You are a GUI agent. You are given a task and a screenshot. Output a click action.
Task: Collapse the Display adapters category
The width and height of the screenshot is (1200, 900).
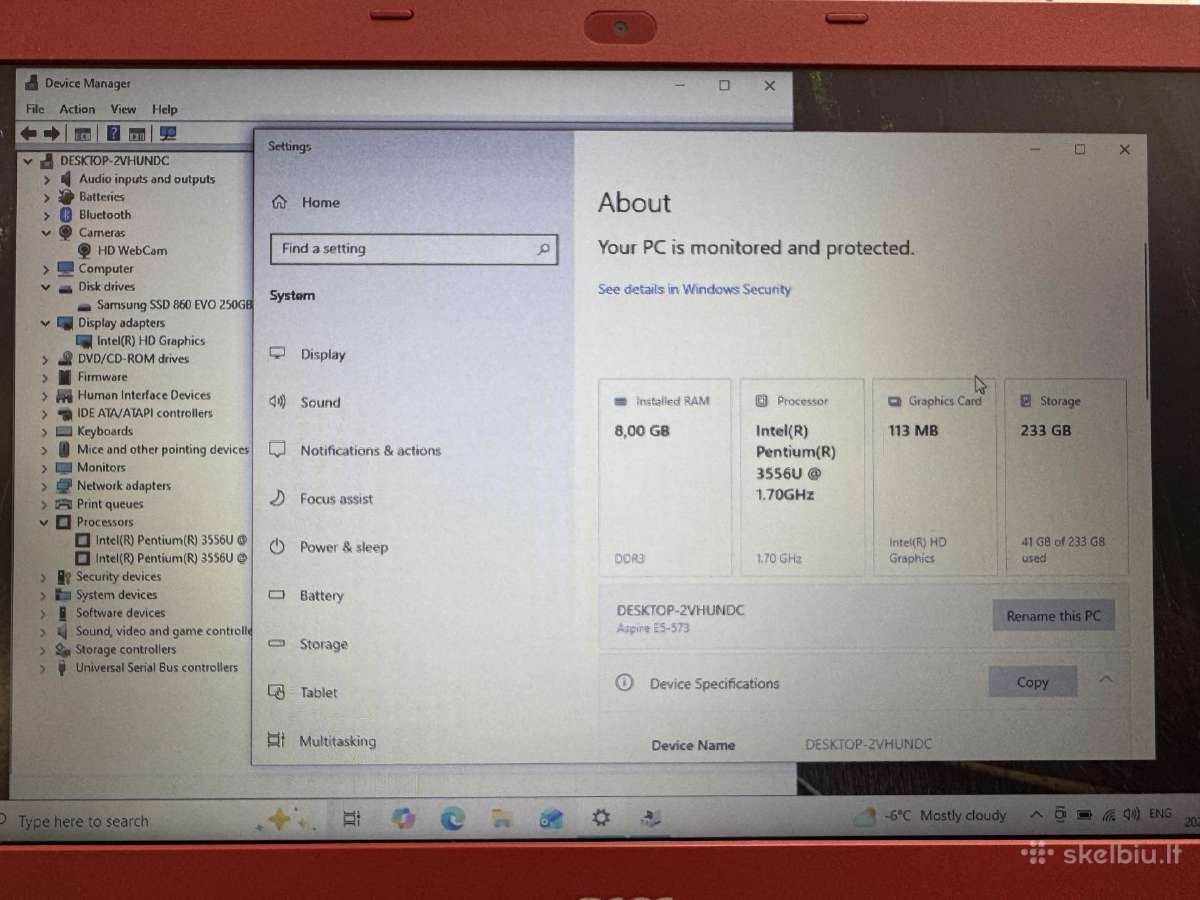click(46, 323)
